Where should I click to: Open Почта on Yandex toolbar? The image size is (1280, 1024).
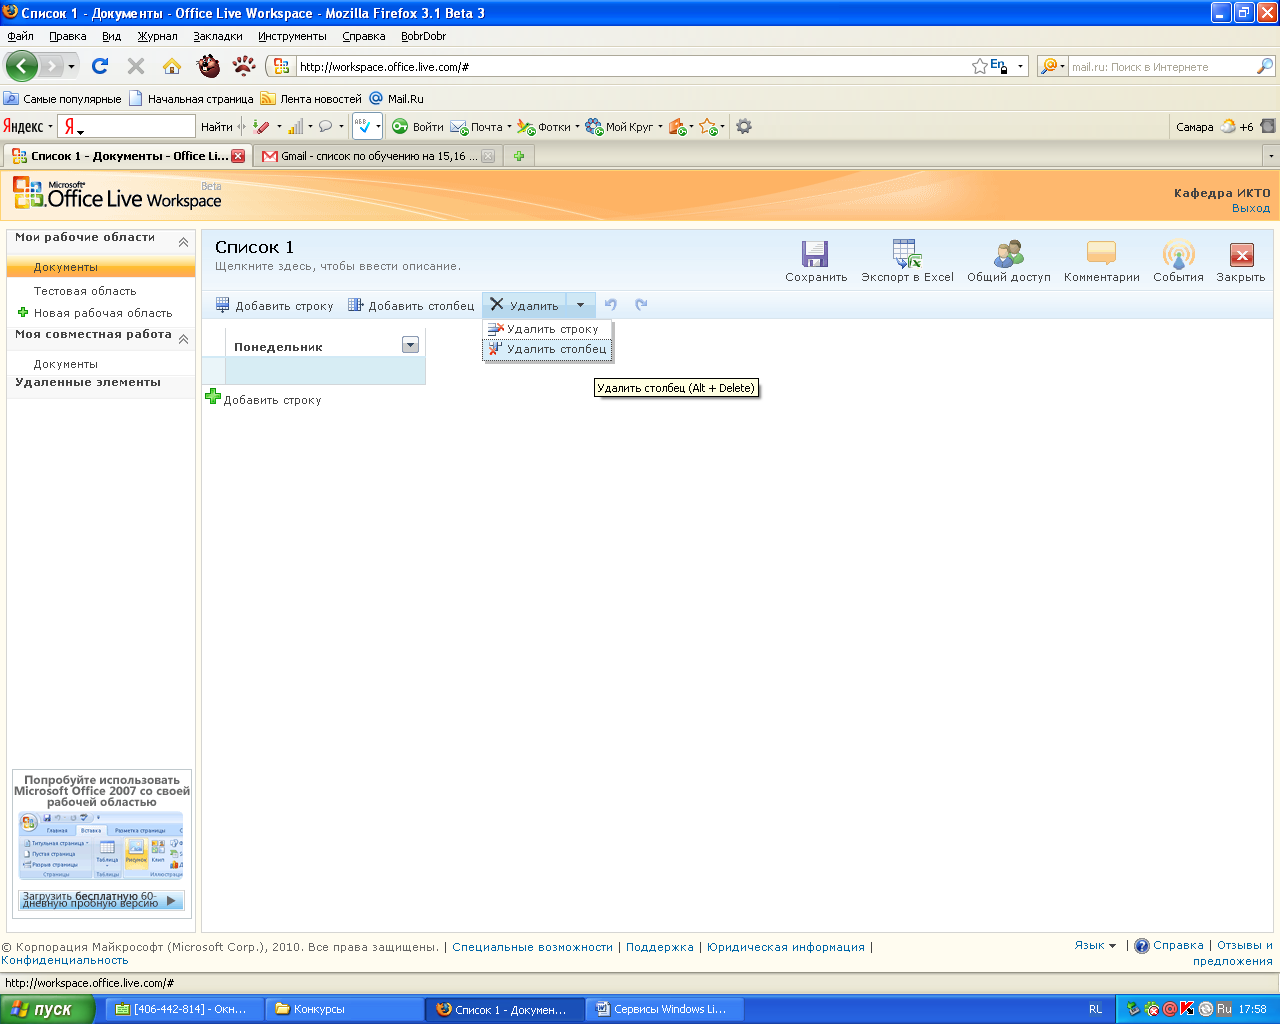pyautogui.click(x=480, y=127)
